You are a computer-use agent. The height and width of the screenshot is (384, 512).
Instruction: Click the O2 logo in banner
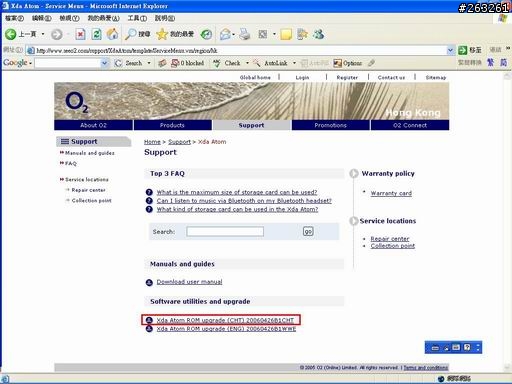point(77,102)
